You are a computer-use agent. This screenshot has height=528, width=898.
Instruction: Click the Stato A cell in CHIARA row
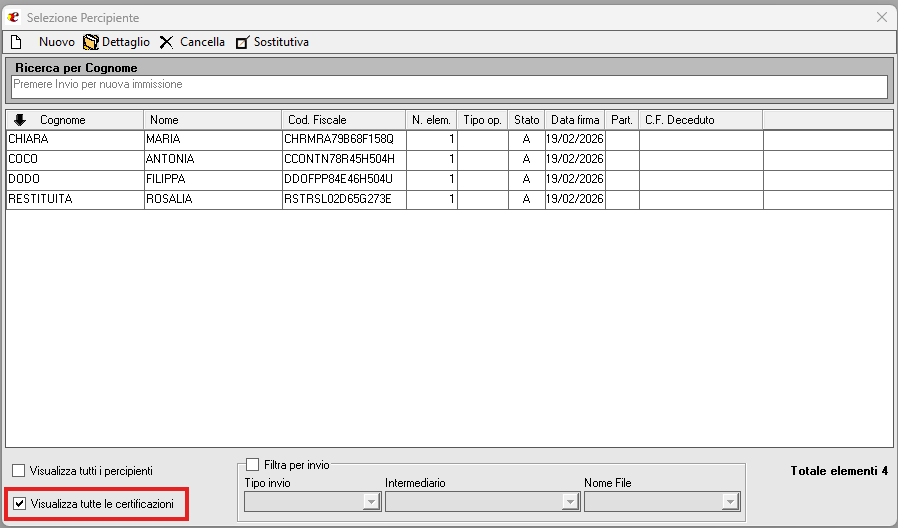[x=526, y=139]
